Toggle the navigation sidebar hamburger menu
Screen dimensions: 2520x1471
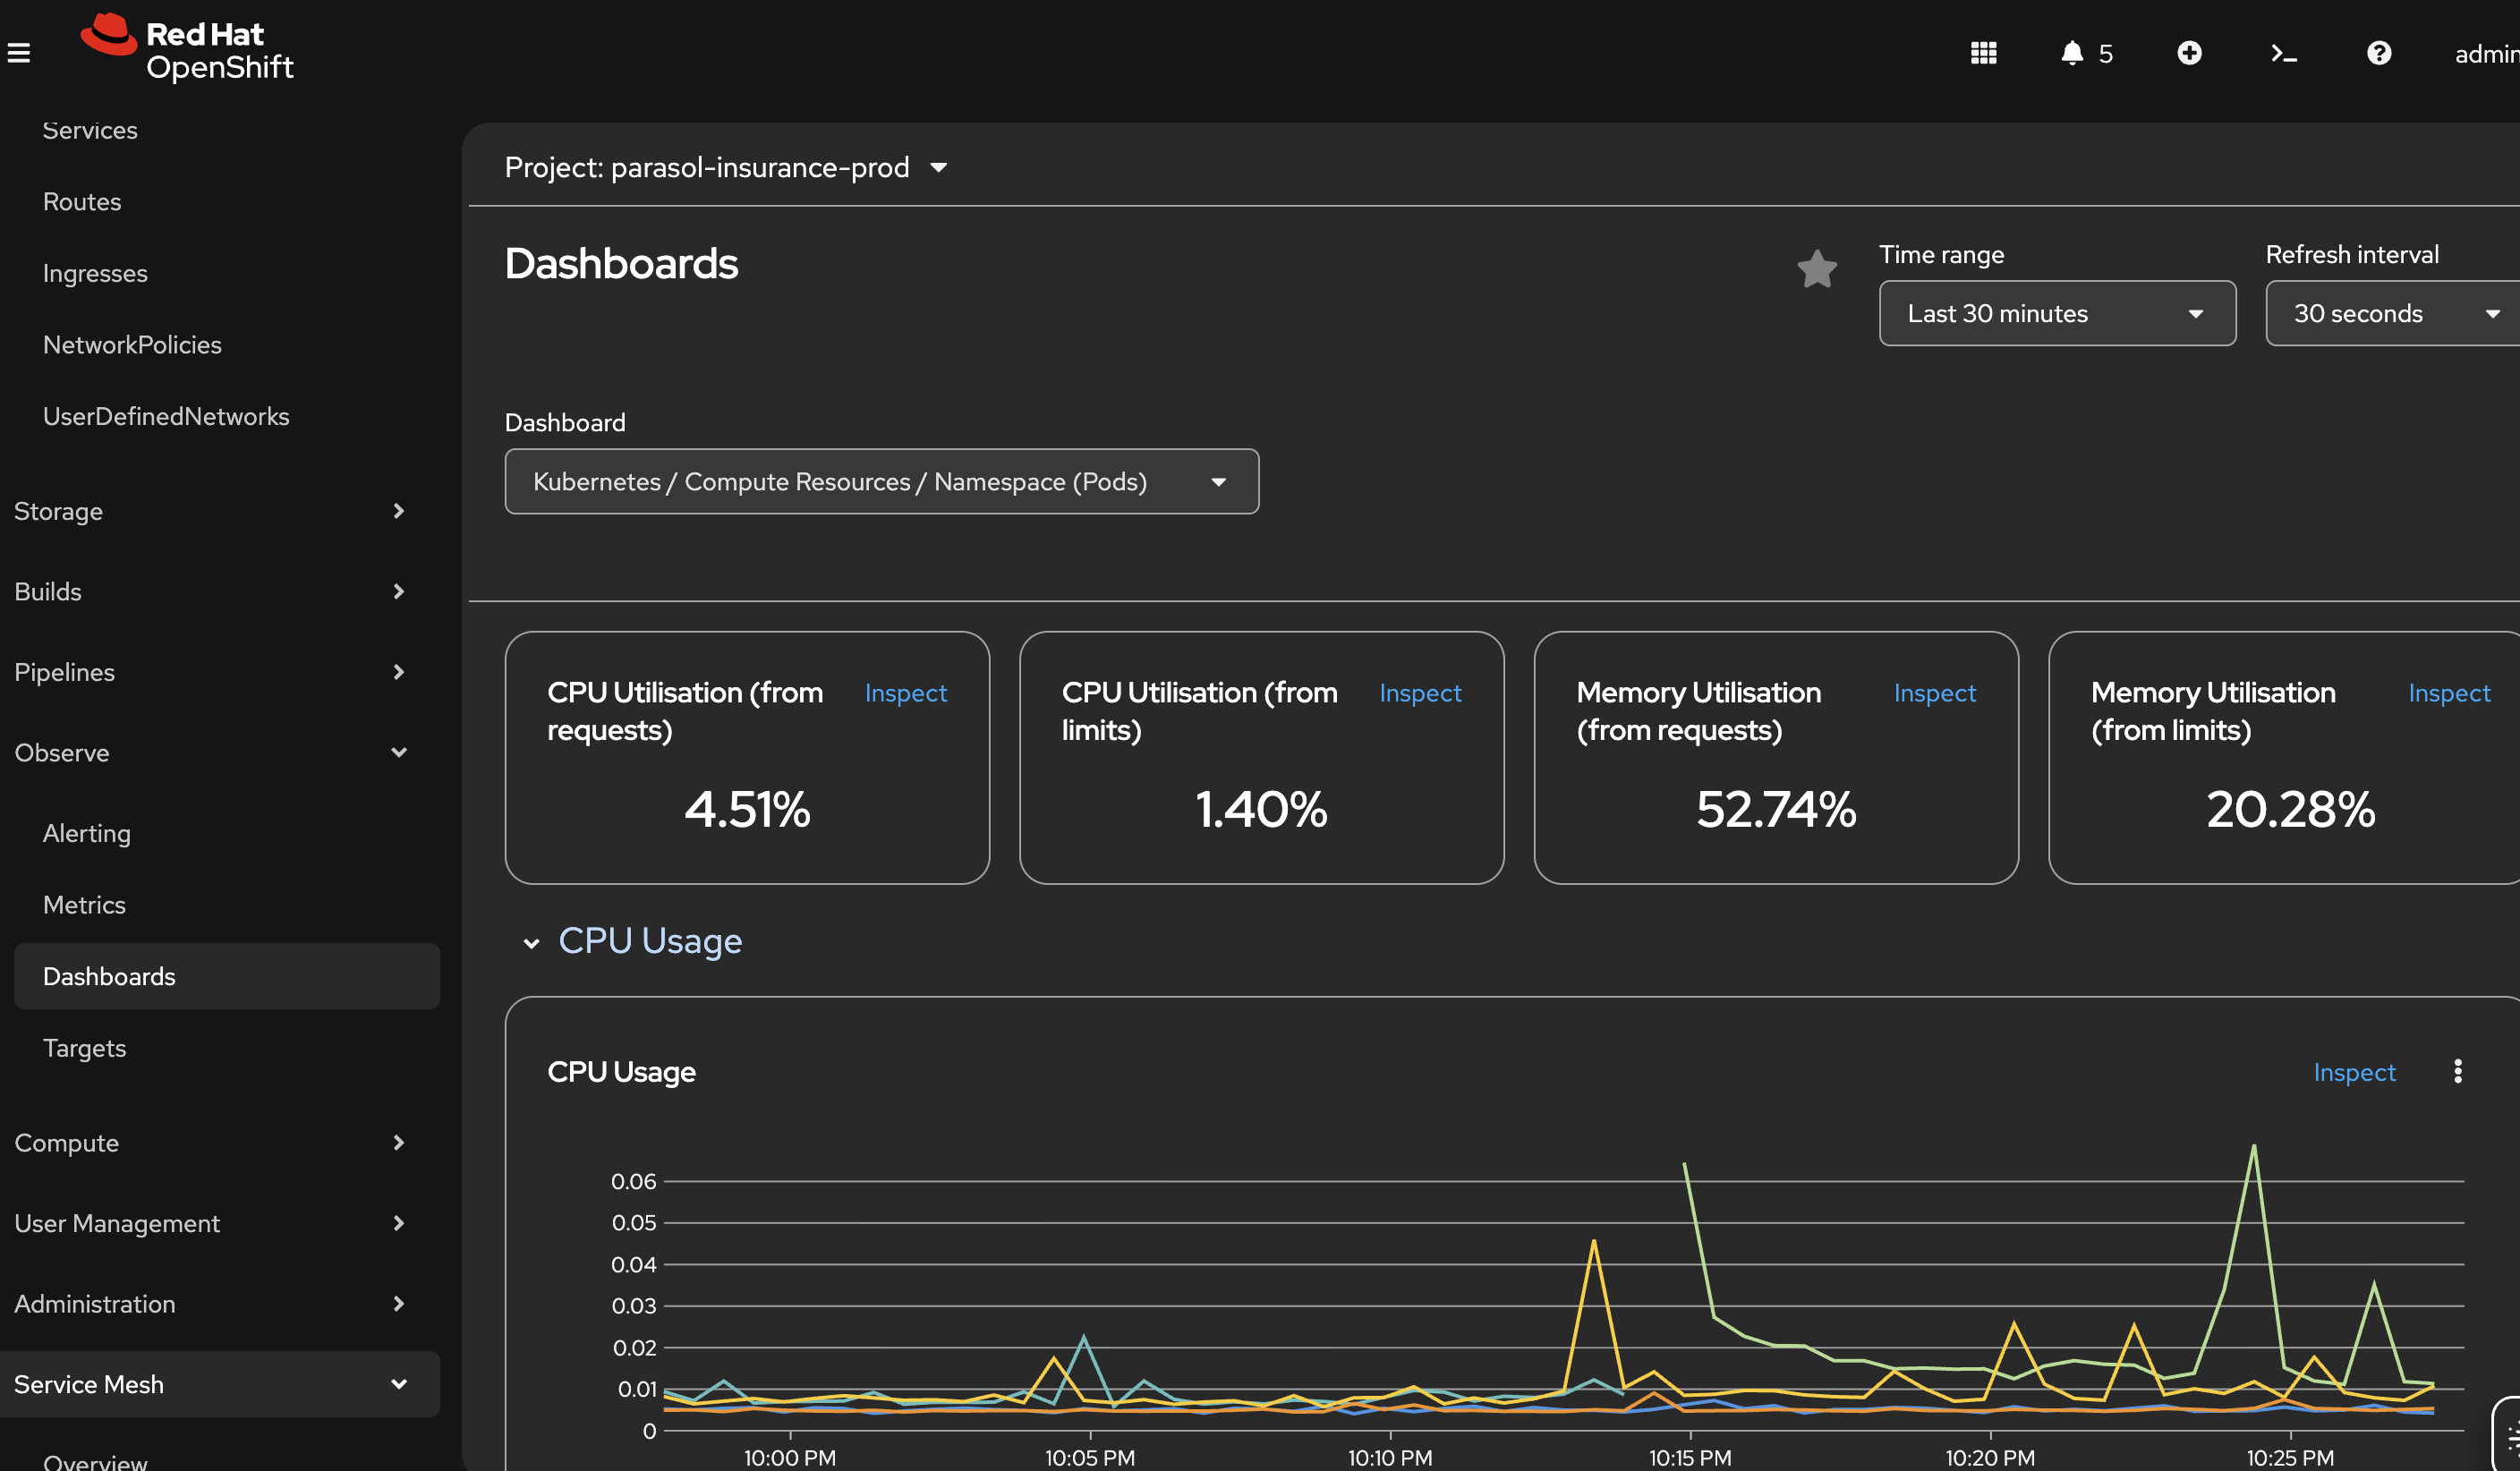(20, 53)
